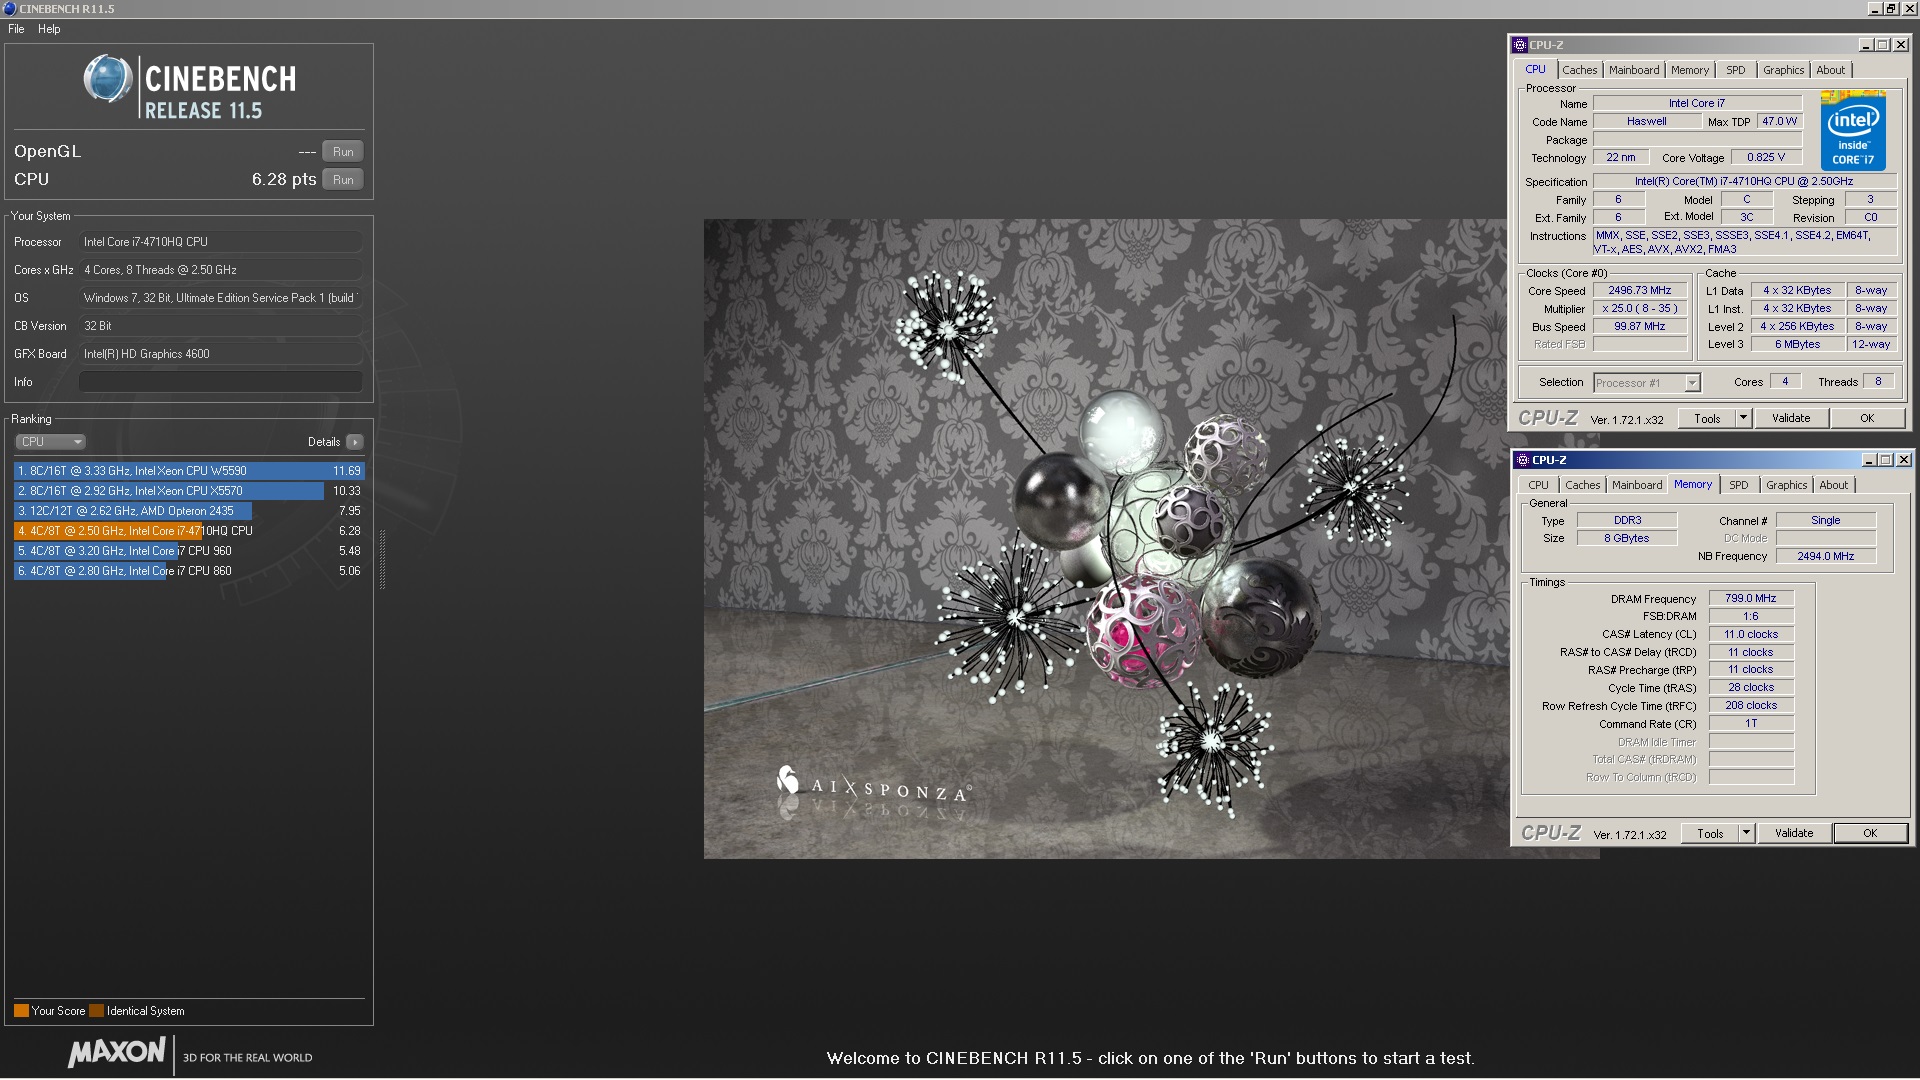
Task: Close the top CPU-Z window
Action: click(1901, 45)
